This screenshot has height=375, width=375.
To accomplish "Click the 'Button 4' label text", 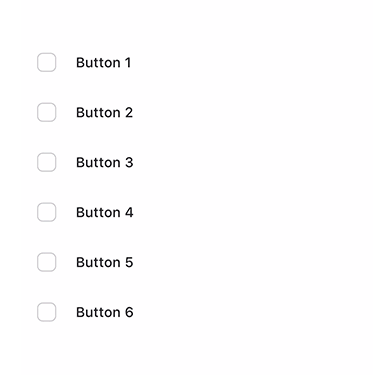I will point(105,212).
